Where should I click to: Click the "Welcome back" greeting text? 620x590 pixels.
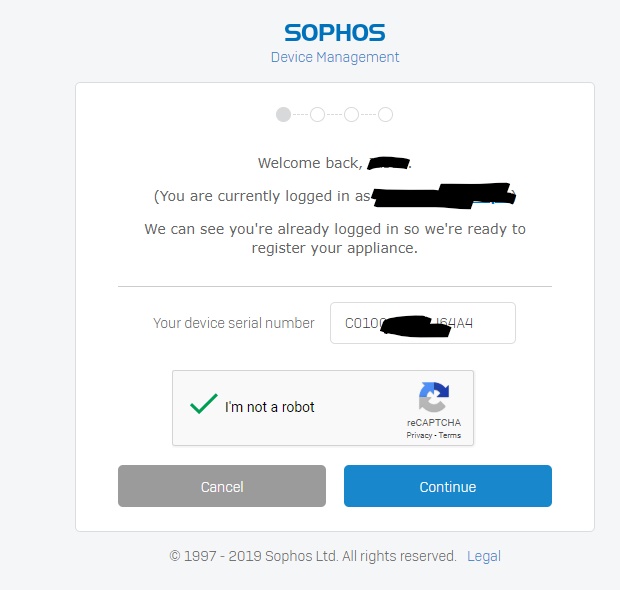pos(310,163)
